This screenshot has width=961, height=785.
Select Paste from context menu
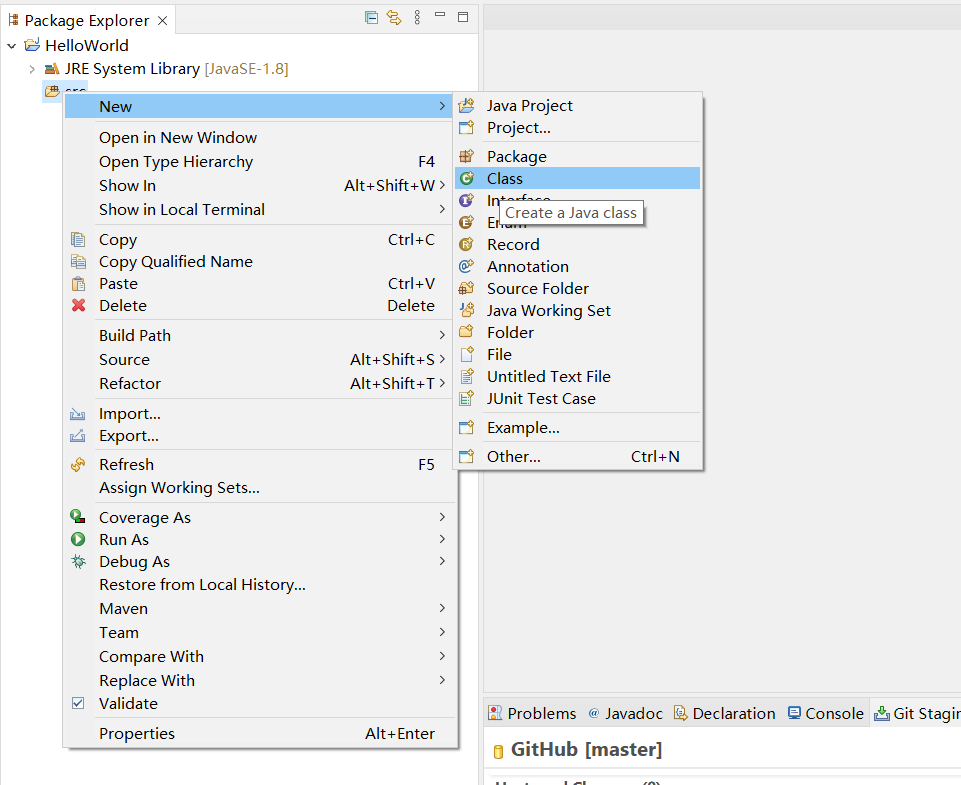(x=260, y=284)
